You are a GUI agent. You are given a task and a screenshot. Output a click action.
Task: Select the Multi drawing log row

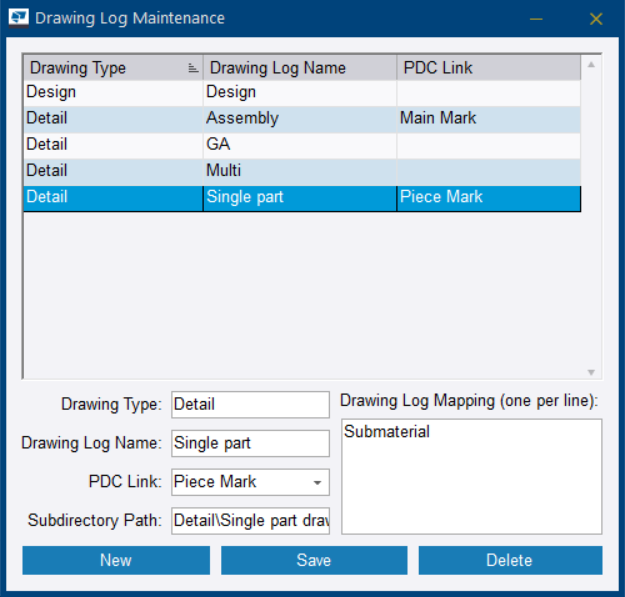click(300, 171)
